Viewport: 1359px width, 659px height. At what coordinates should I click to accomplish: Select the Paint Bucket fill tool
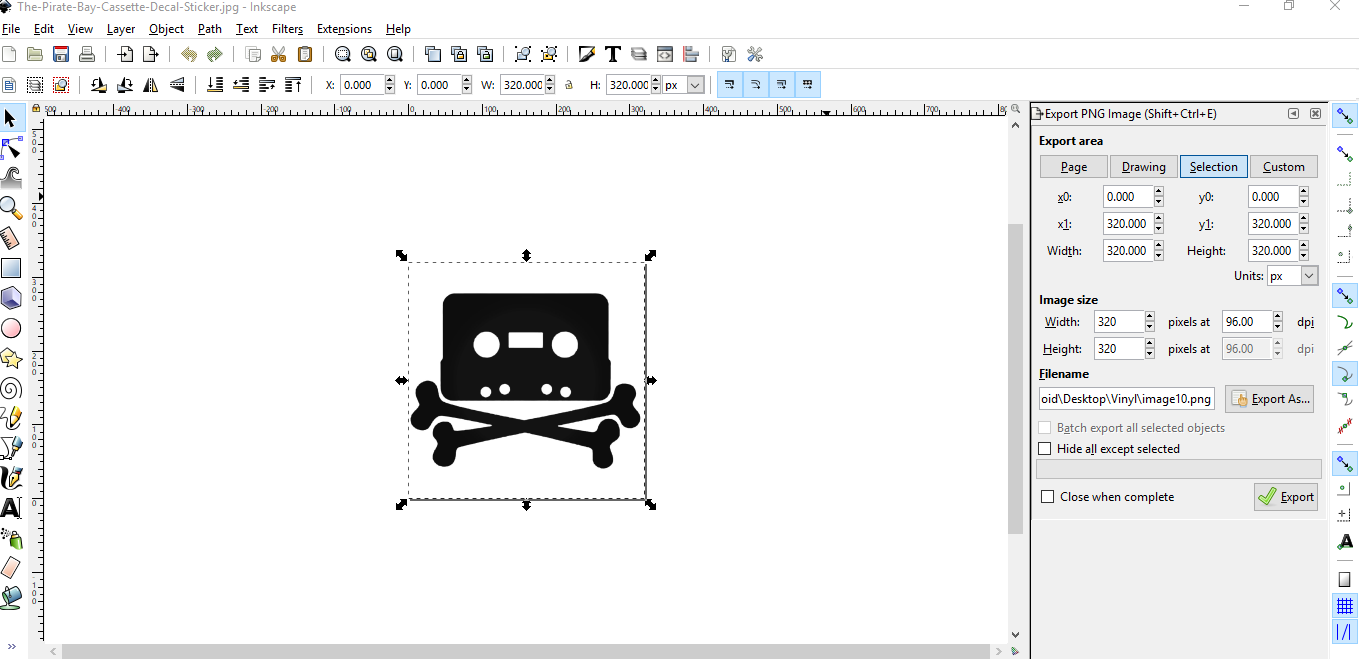click(x=11, y=597)
